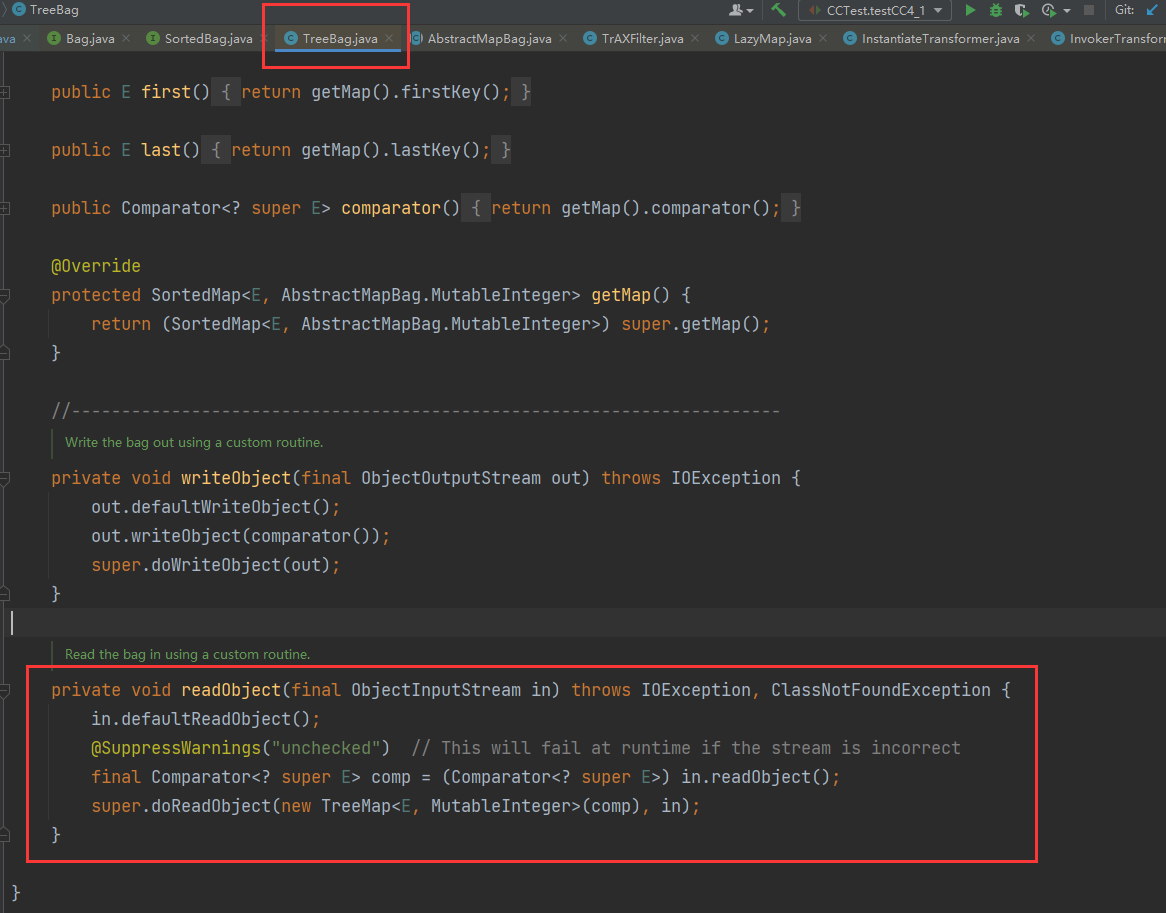Place the cursor on the blank caret line

587,623
